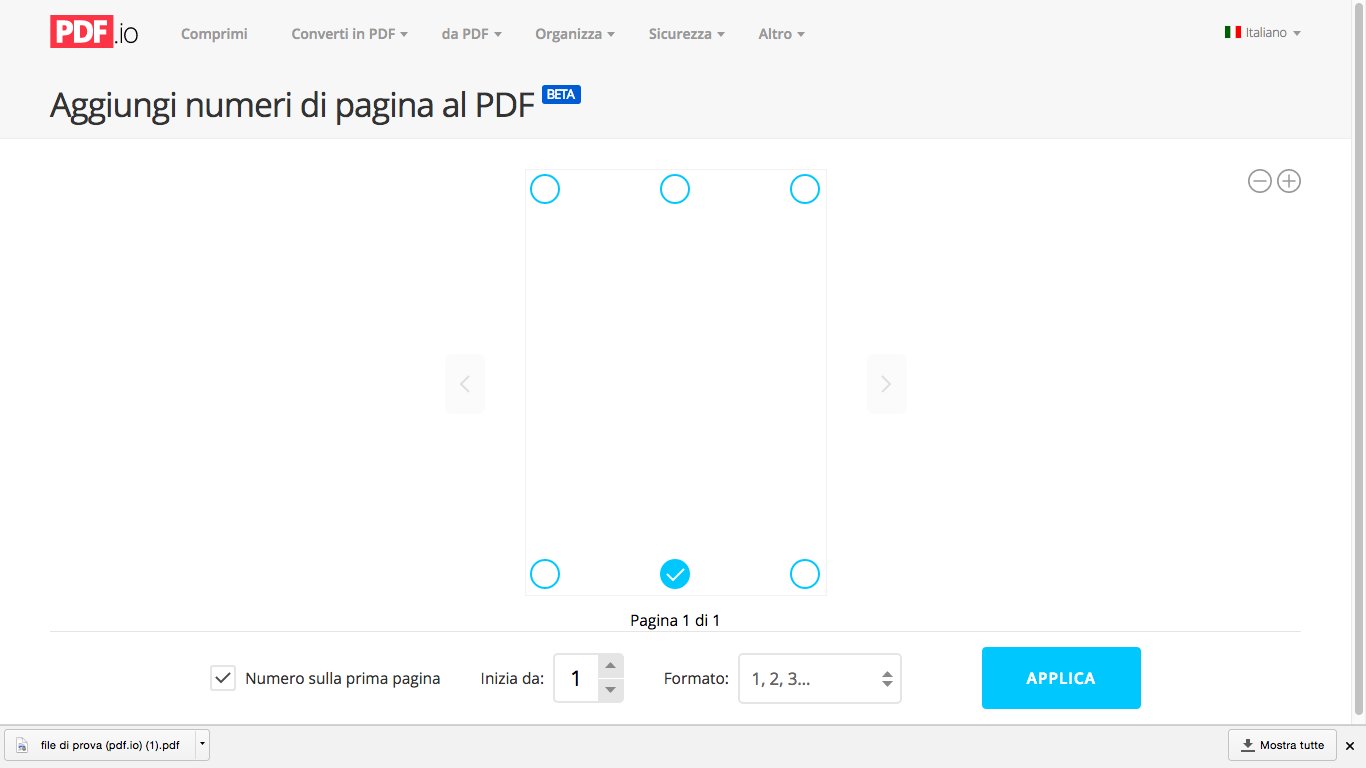Click the downloaded PDF file icon
Screen dimensions: 1366x768
[22, 745]
